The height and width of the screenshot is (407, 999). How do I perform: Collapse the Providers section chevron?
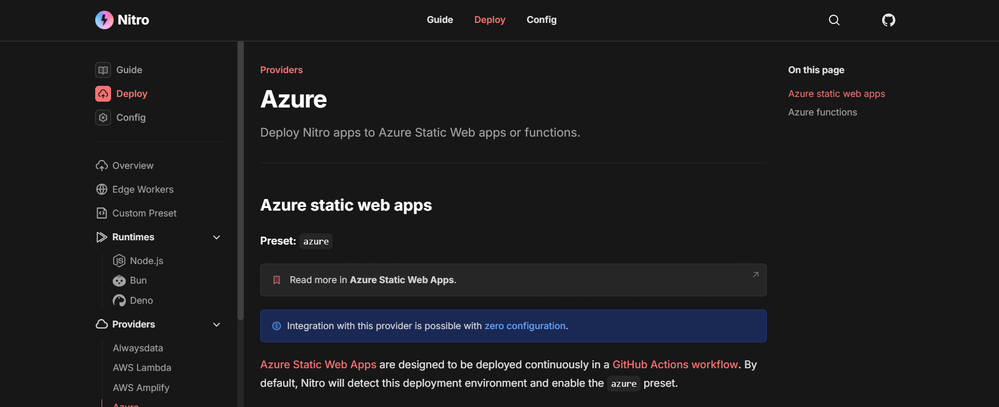tap(217, 324)
